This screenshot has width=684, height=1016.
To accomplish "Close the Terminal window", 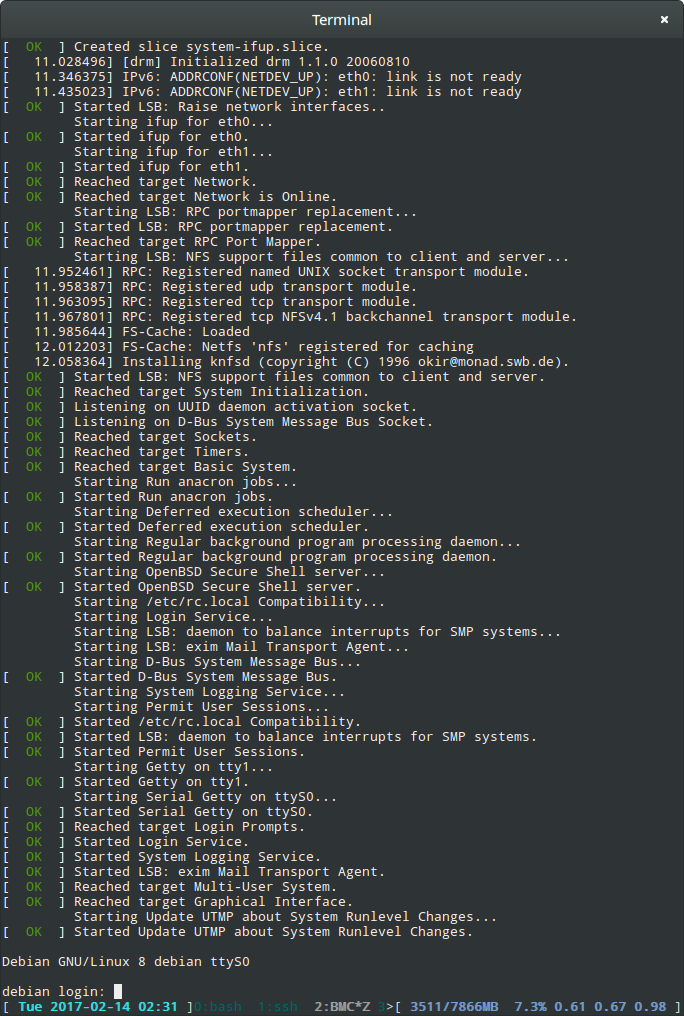I will pyautogui.click(x=664, y=20).
